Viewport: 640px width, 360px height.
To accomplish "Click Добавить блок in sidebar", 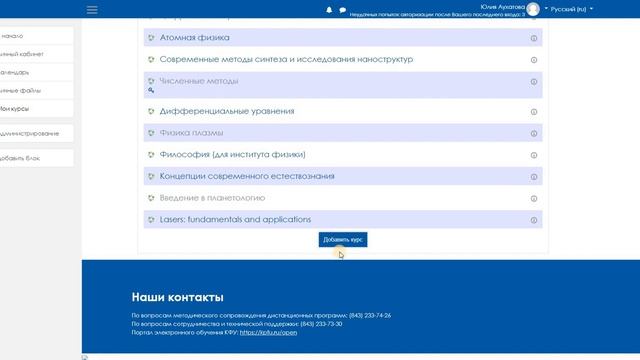I will pyautogui.click(x=36, y=158).
